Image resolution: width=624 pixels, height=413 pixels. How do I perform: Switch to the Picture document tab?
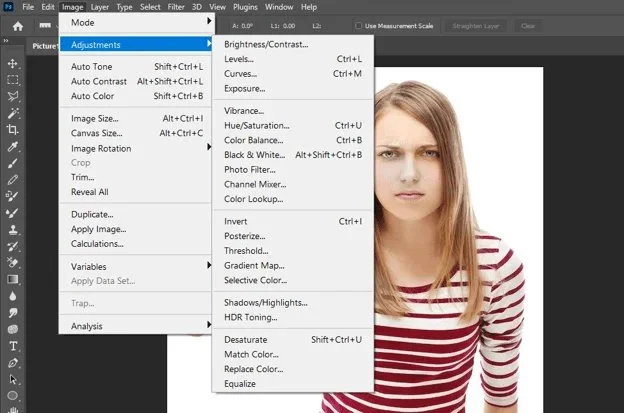(x=44, y=46)
